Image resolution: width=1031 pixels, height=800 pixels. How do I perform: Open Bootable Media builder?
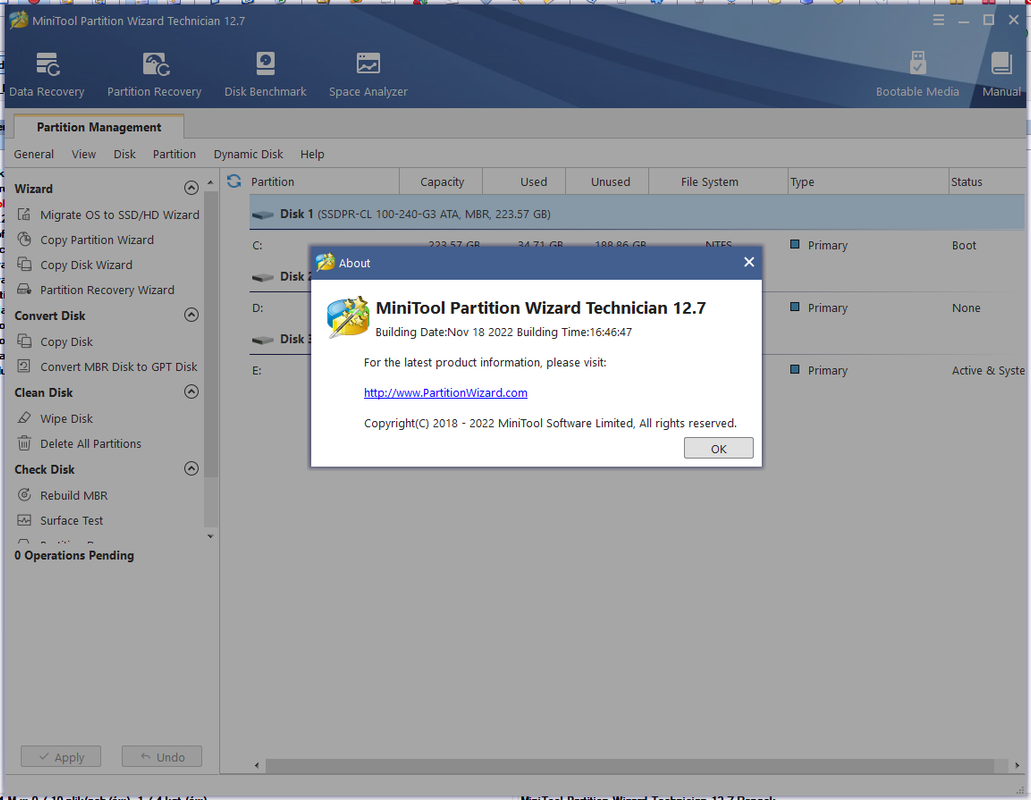[x=917, y=74]
